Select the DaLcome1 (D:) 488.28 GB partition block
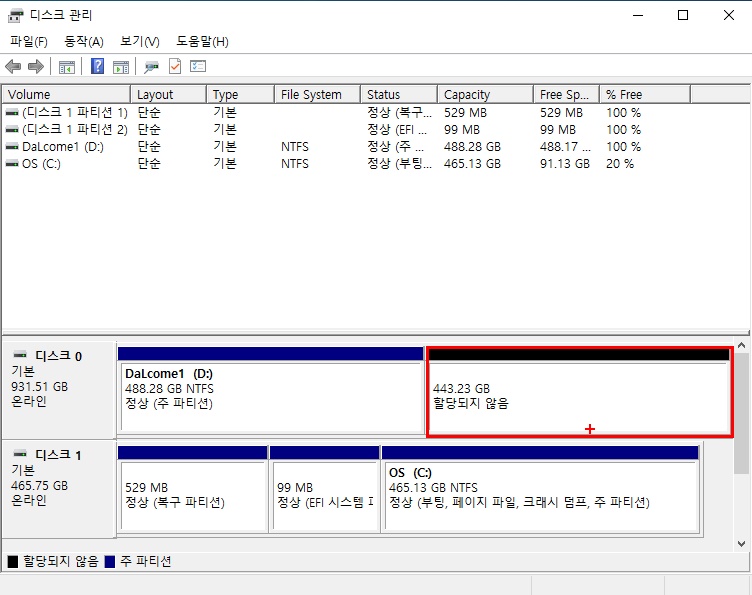Screen dimensions: 752x595 tap(270, 391)
